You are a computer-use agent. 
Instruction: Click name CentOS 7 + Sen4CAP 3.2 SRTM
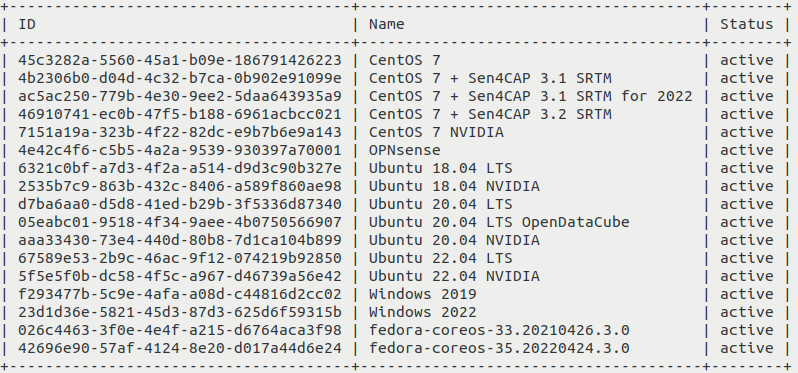pos(490,114)
